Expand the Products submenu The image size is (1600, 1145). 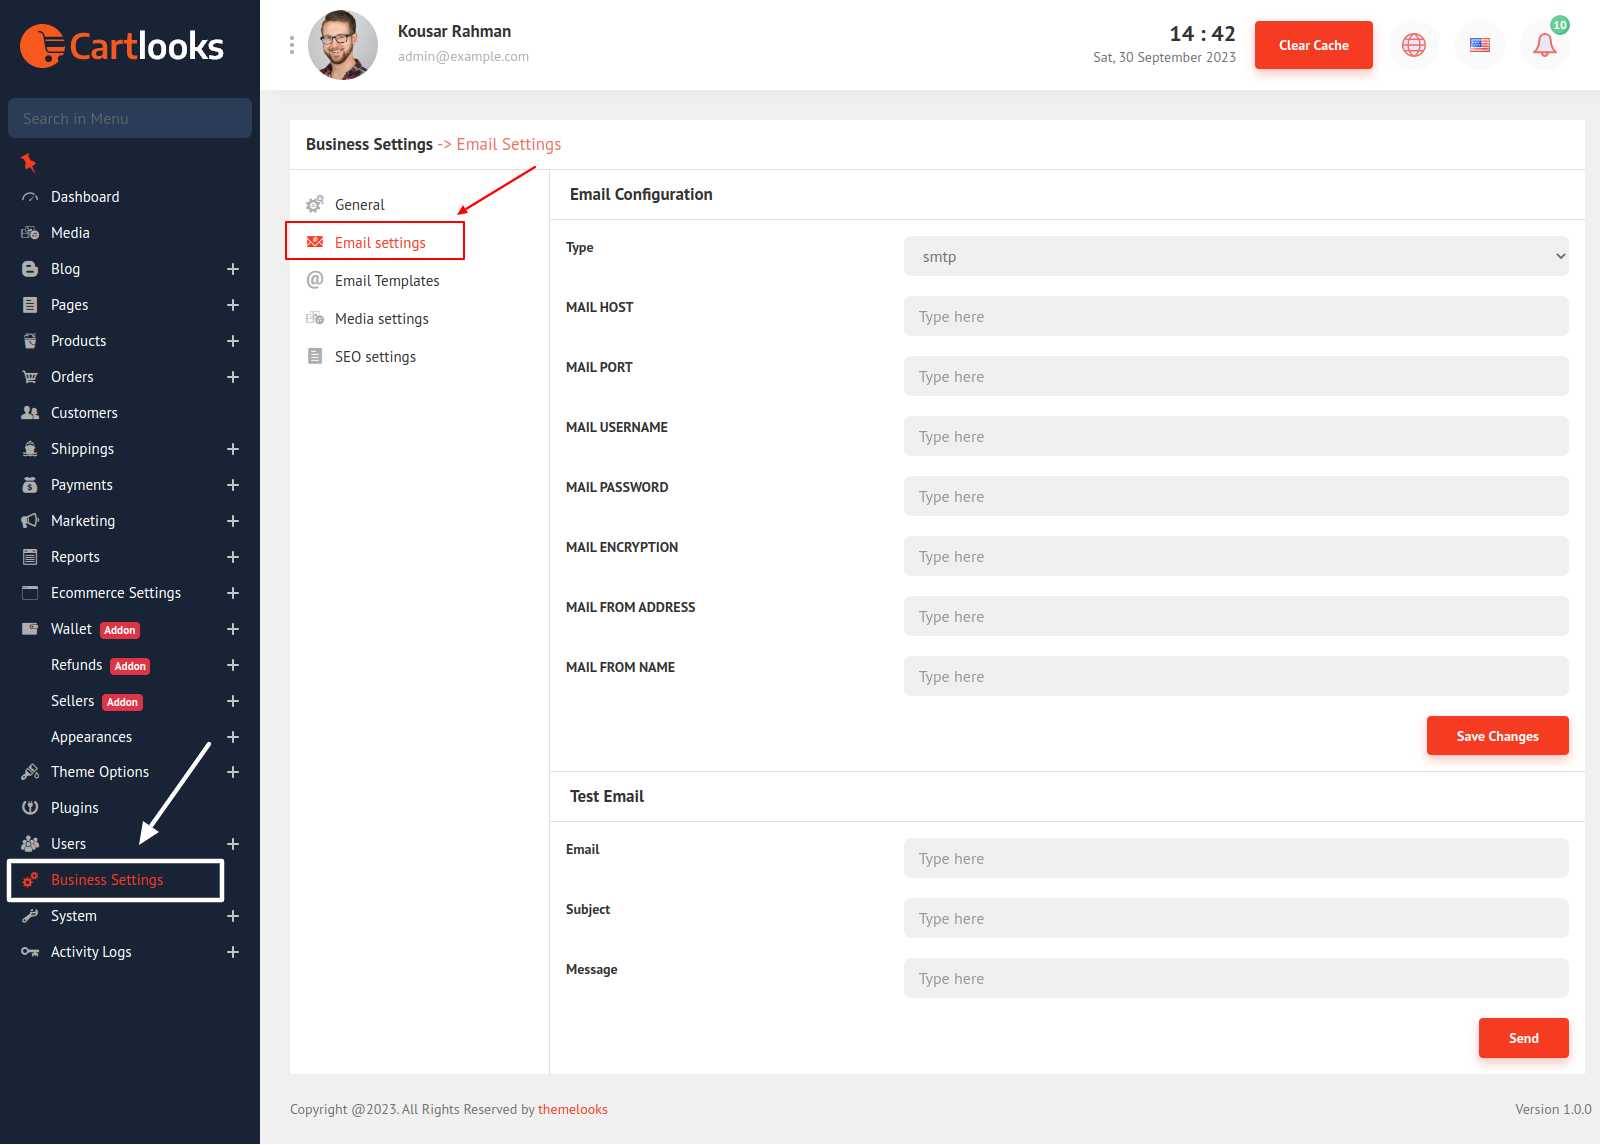[x=233, y=341]
